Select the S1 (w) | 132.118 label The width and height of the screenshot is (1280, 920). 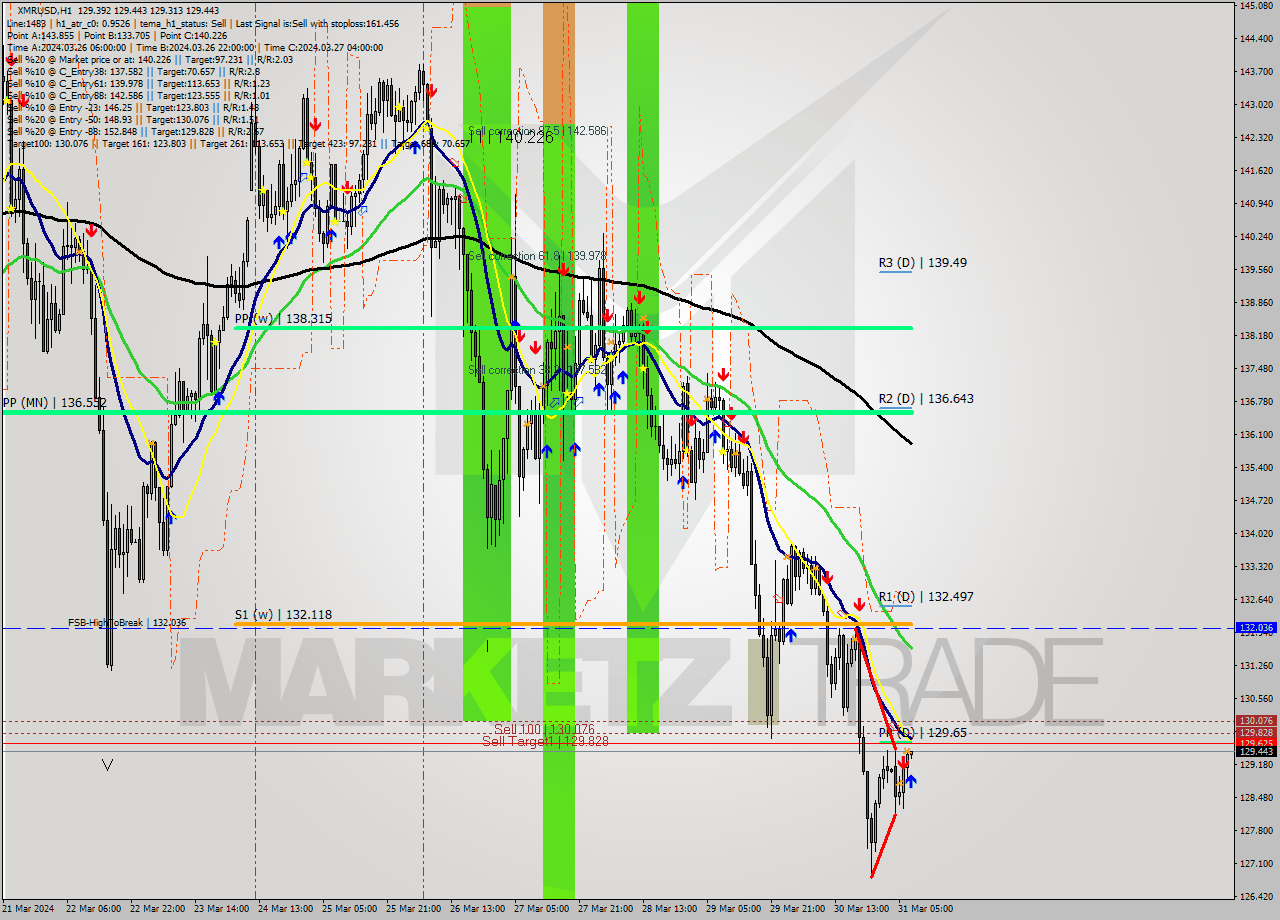pyautogui.click(x=283, y=615)
